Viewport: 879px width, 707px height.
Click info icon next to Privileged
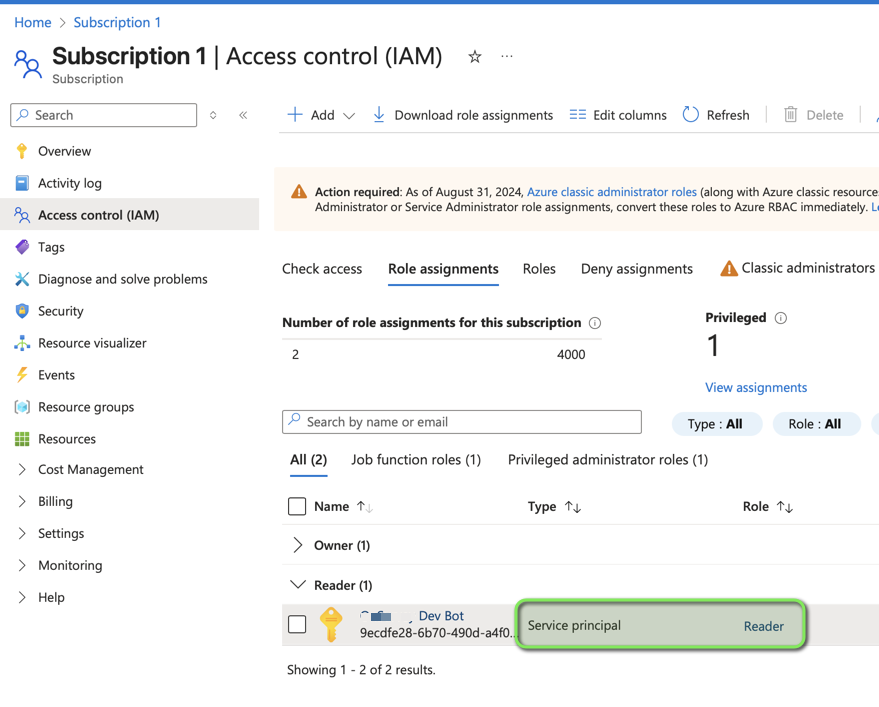[x=781, y=318]
